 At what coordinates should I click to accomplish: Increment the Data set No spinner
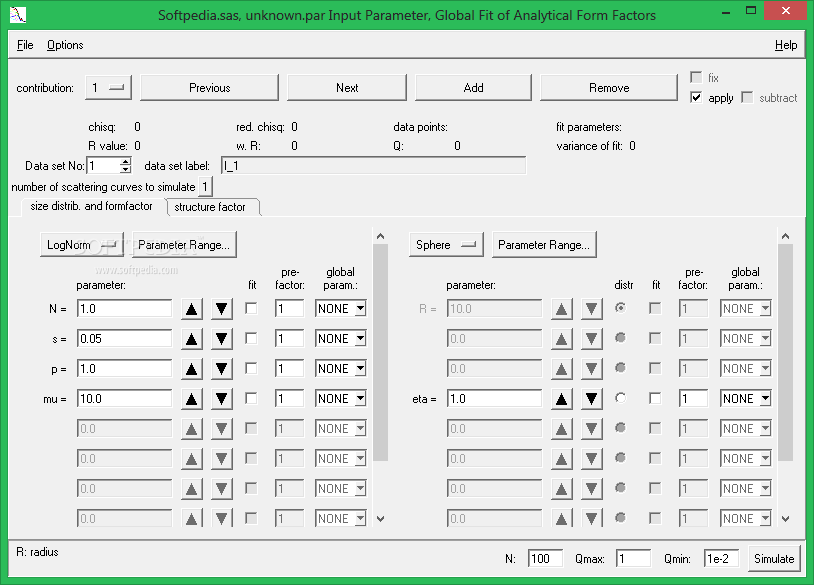pos(125,161)
